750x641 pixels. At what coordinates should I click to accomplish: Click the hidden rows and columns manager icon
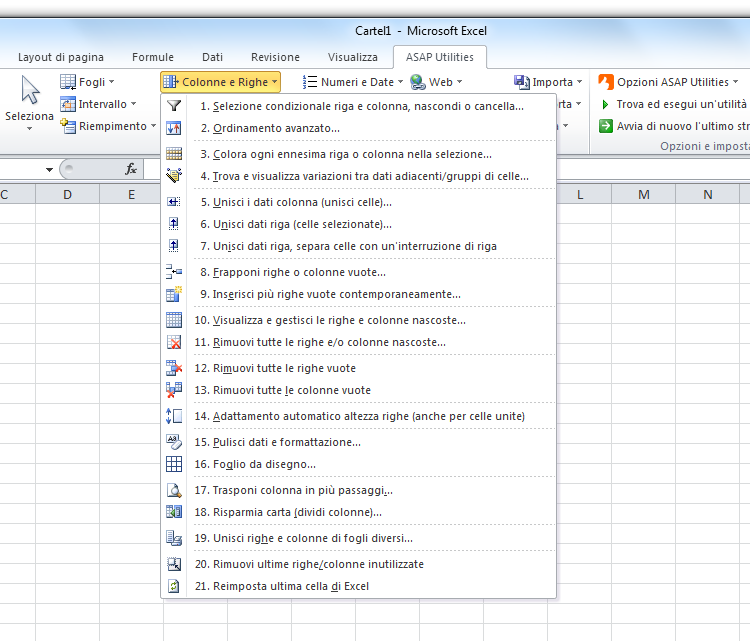point(174,320)
